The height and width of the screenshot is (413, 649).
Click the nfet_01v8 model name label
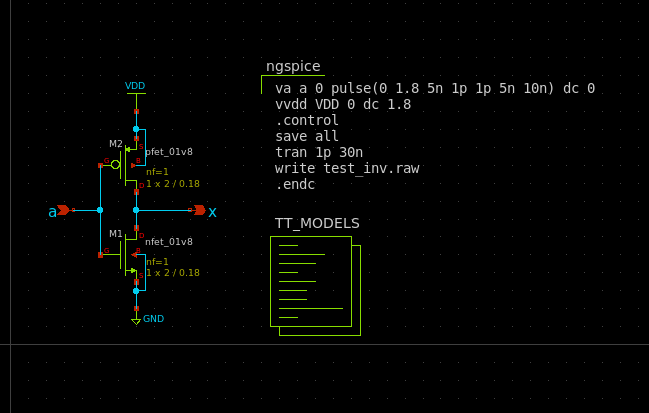(169, 242)
